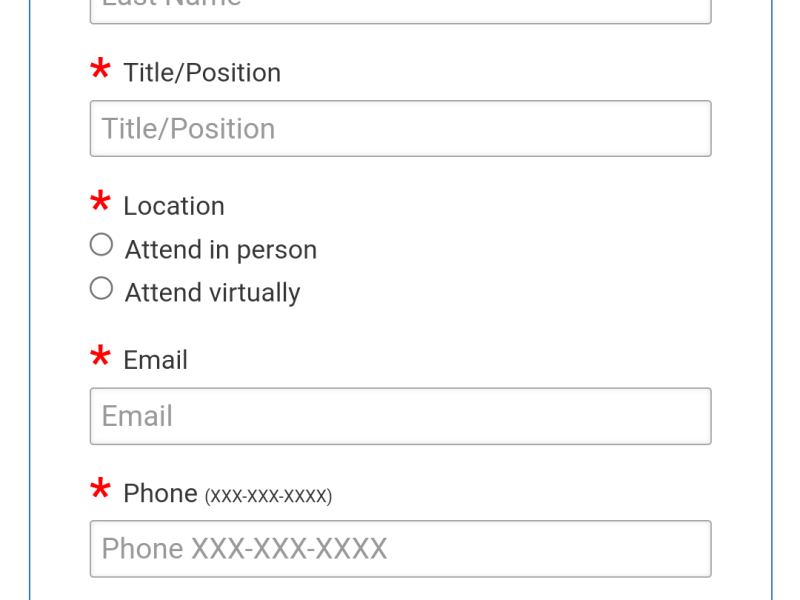
Task: Click the Attend in person label text
Action: (220, 249)
